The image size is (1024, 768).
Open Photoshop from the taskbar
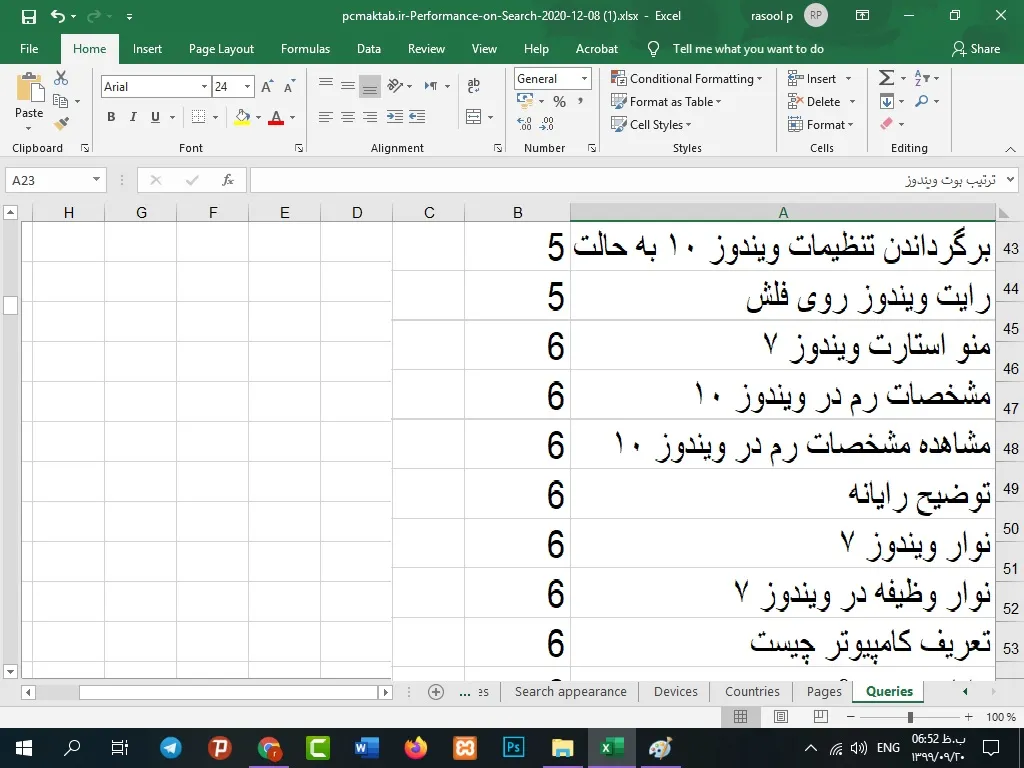pos(514,748)
